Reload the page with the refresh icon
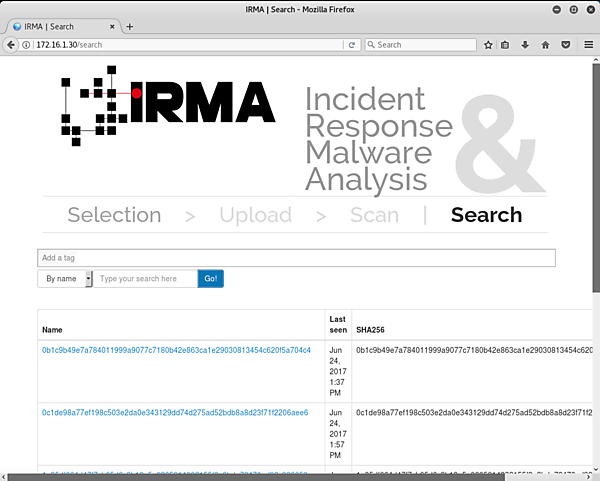 (352, 45)
